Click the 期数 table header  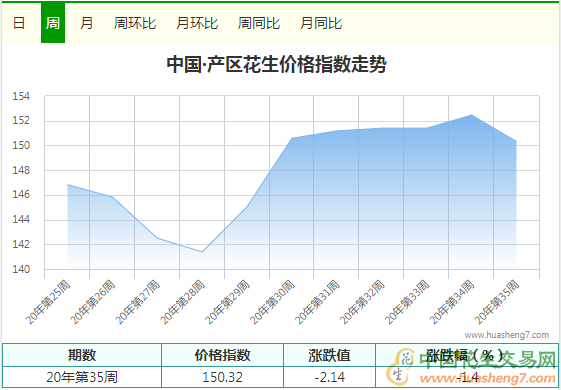coord(82,355)
